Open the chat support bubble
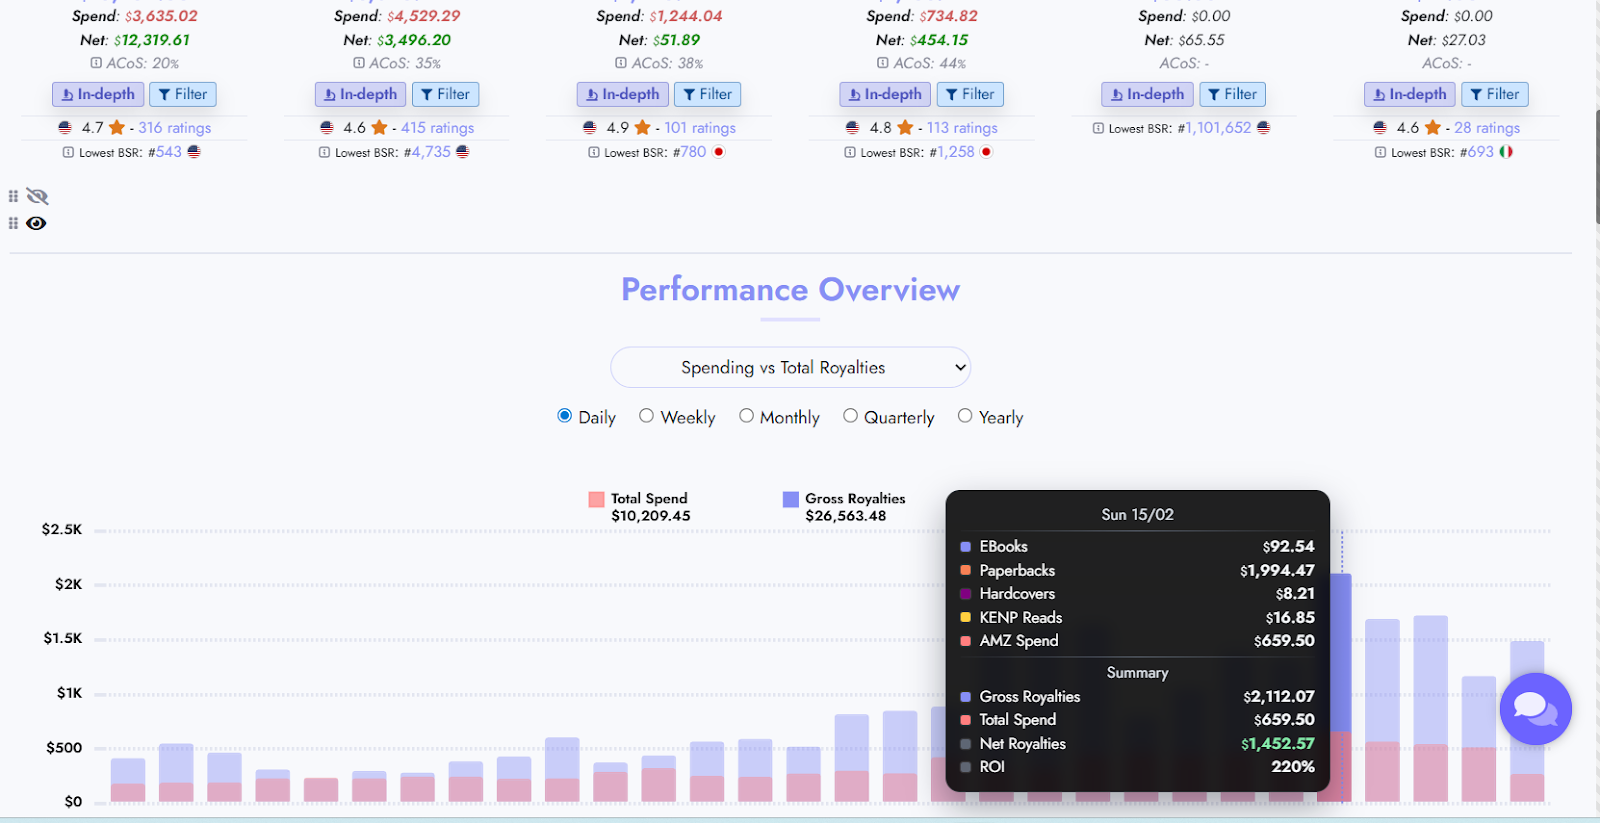The image size is (1600, 823). [x=1535, y=708]
